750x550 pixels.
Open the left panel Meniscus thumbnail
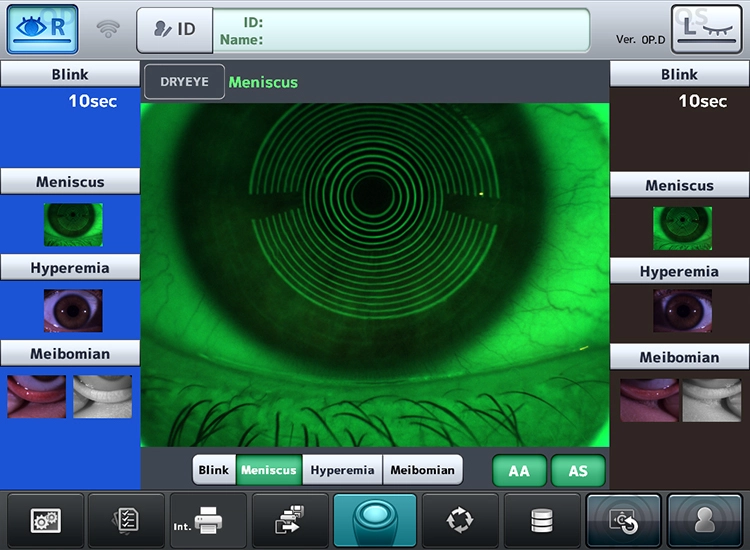[x=72, y=224]
